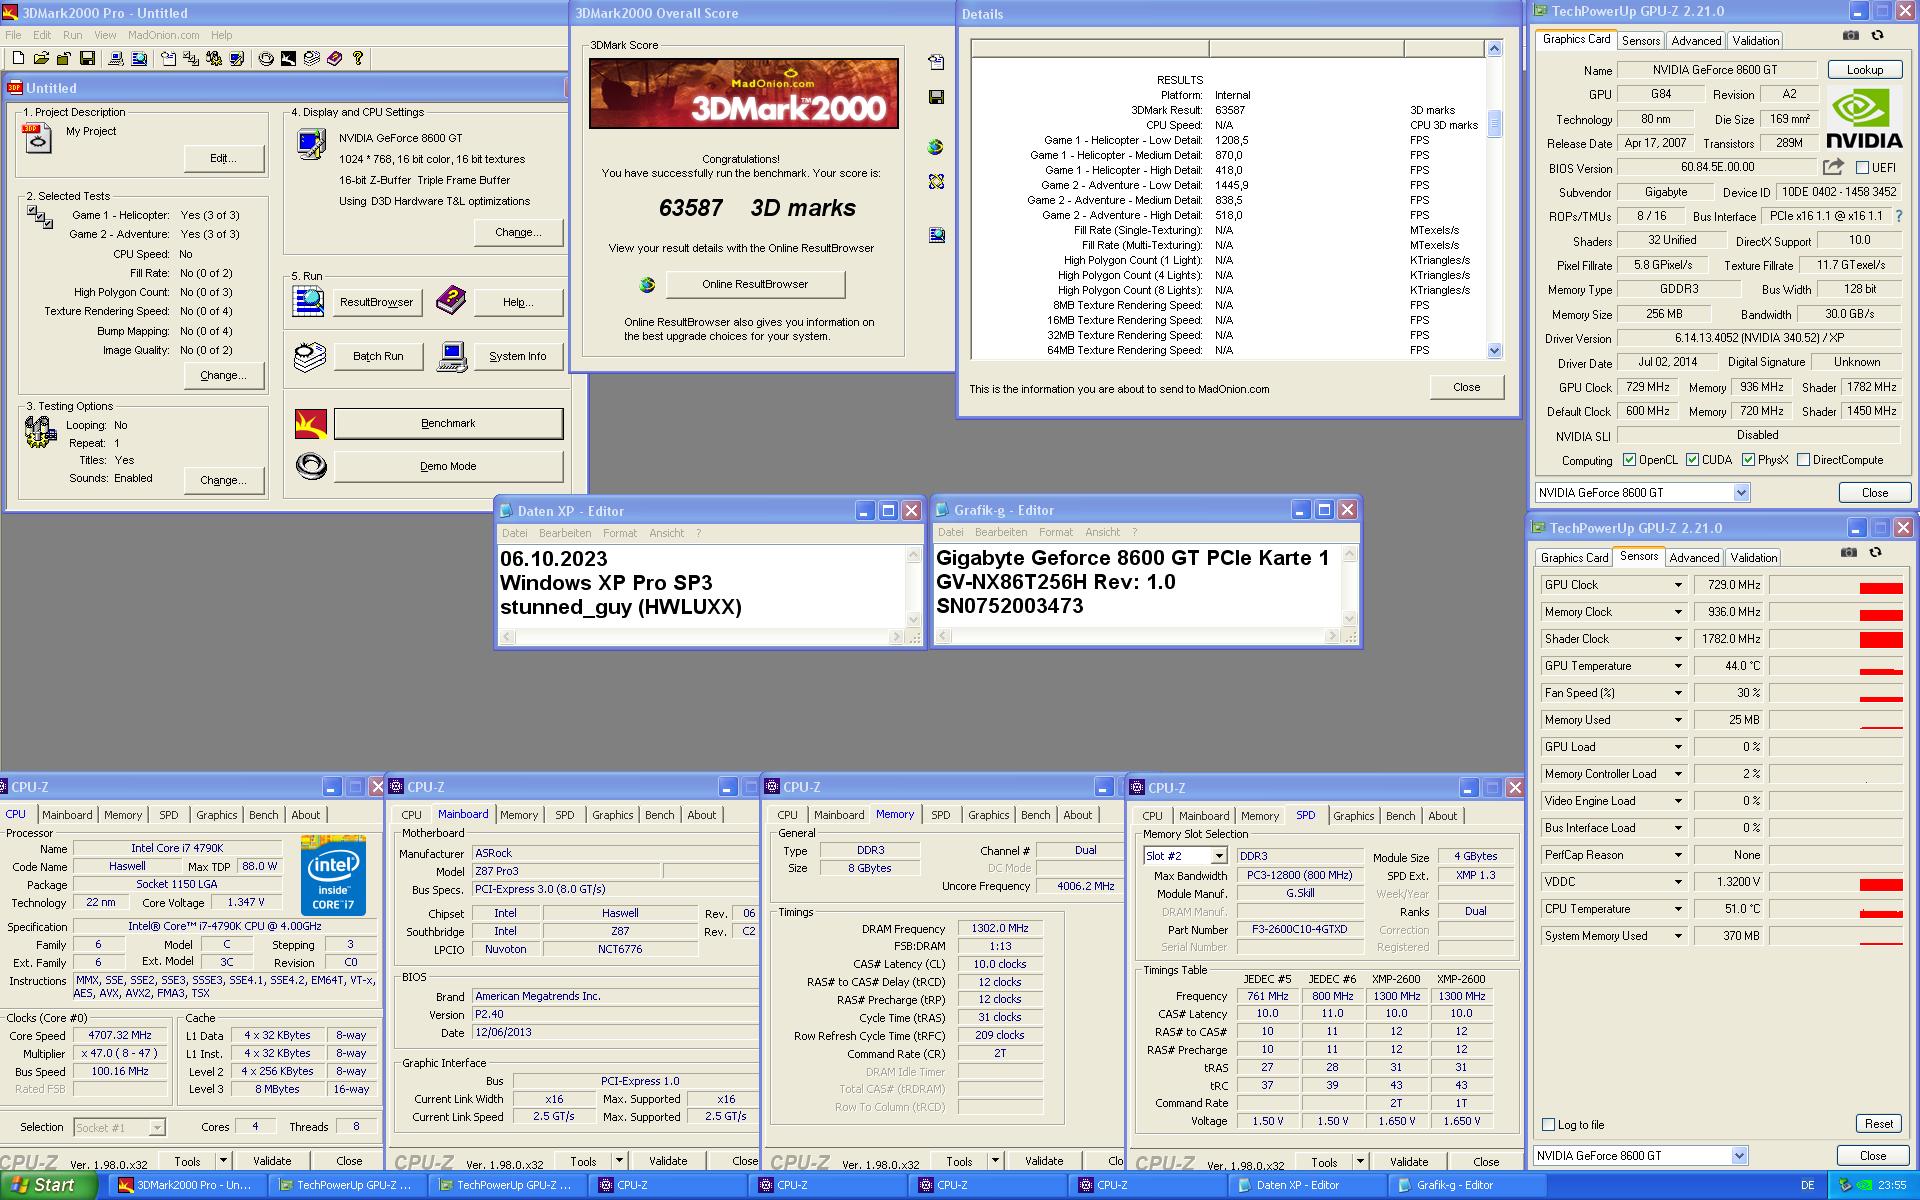Click refresh icon in GPU-Z Sensors window
This screenshot has height=1200, width=1920.
point(1875,553)
